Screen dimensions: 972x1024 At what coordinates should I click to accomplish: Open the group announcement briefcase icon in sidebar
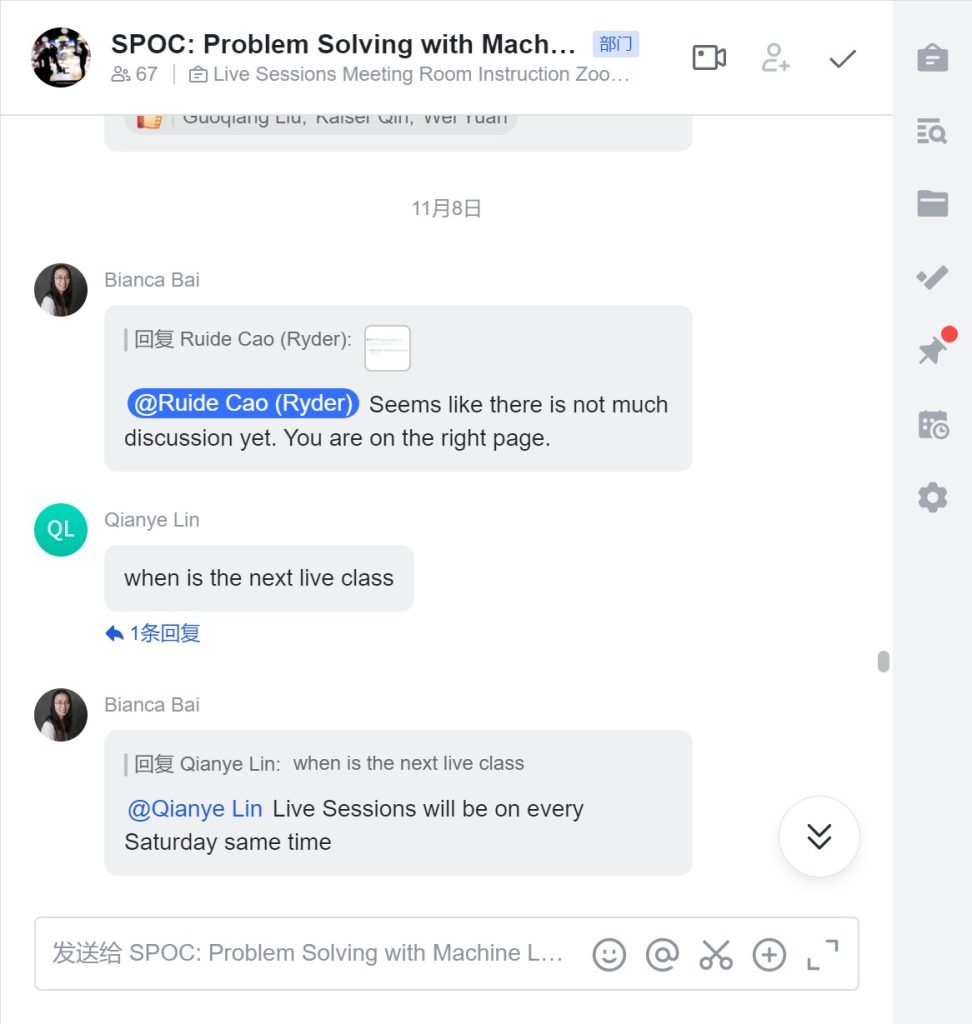coord(932,57)
